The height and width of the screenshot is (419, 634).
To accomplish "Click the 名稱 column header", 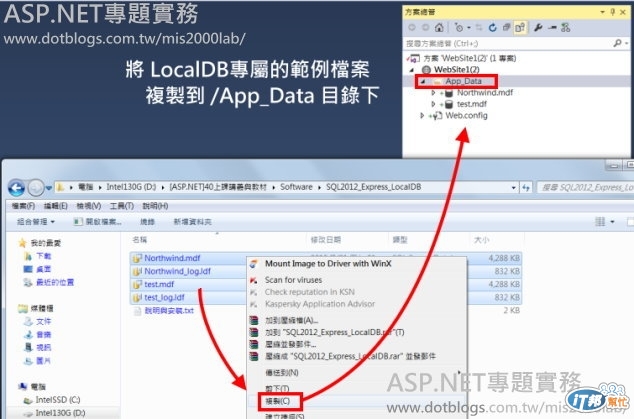I will click(139, 240).
